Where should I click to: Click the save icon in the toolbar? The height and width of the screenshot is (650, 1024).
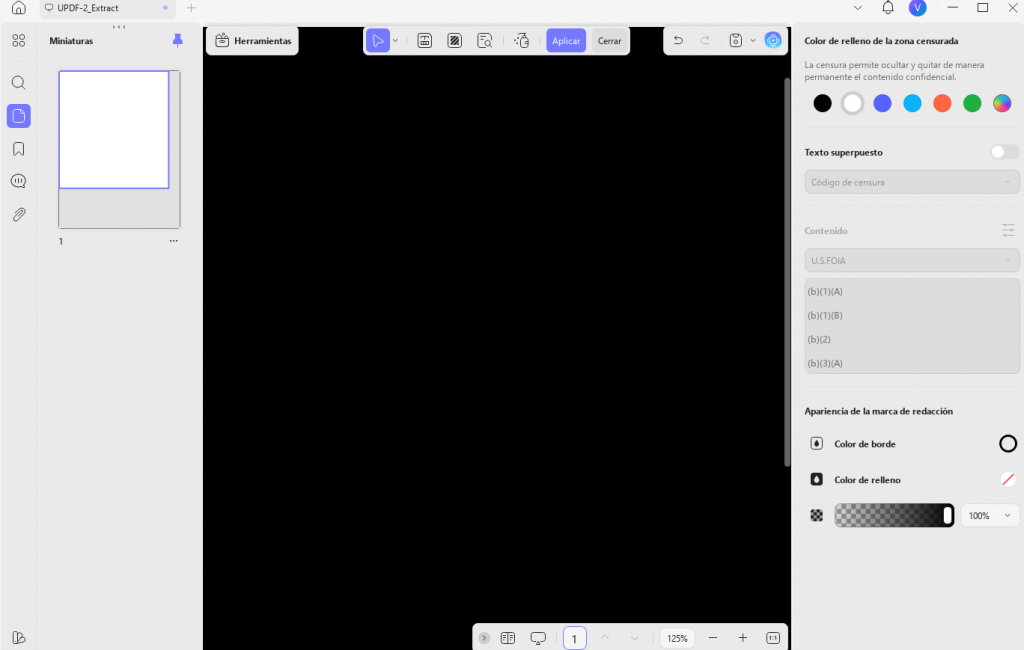point(735,41)
